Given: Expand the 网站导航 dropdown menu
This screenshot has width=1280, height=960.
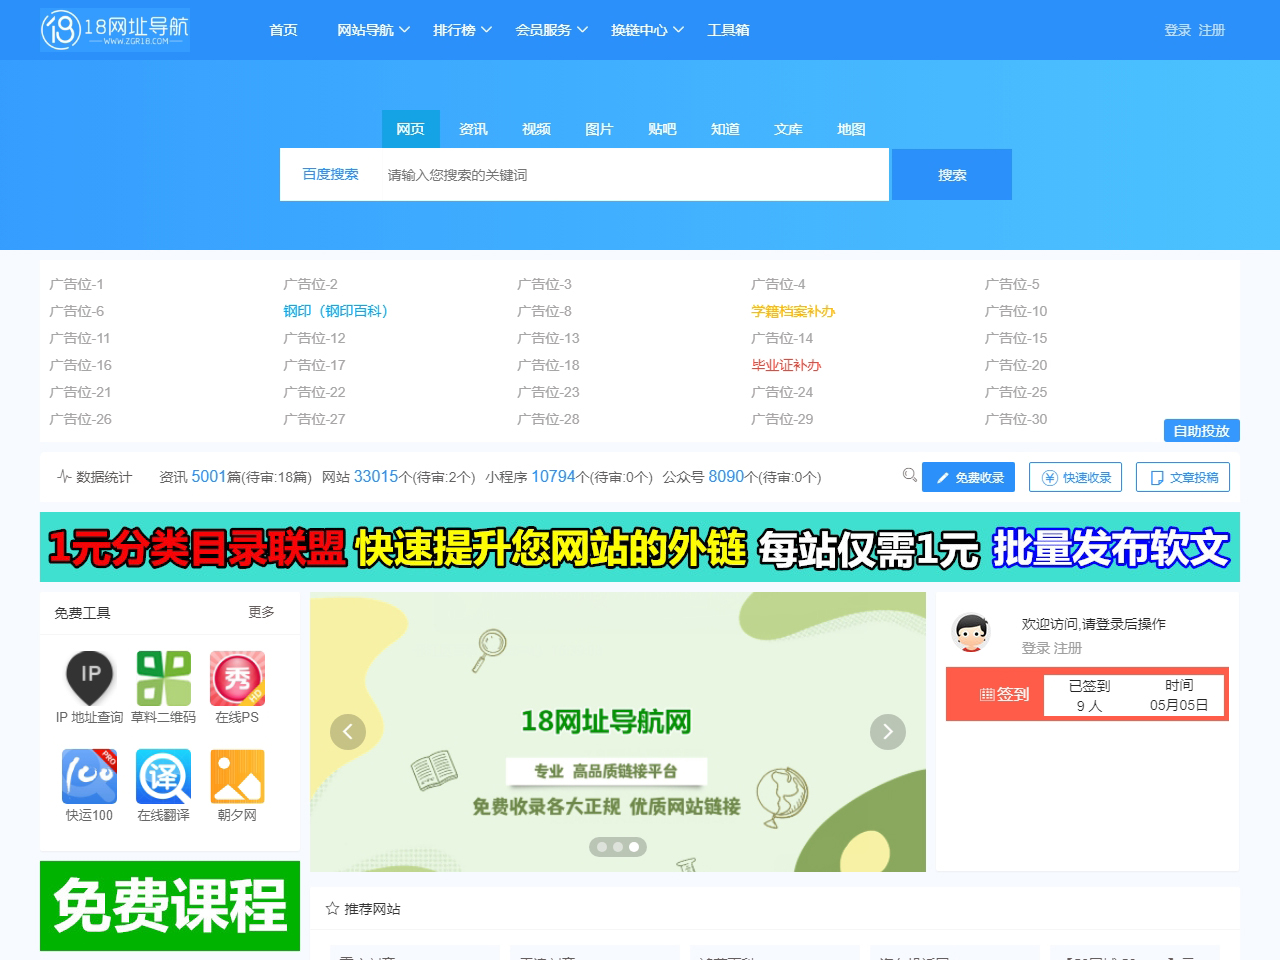Looking at the screenshot, I should (x=373, y=30).
